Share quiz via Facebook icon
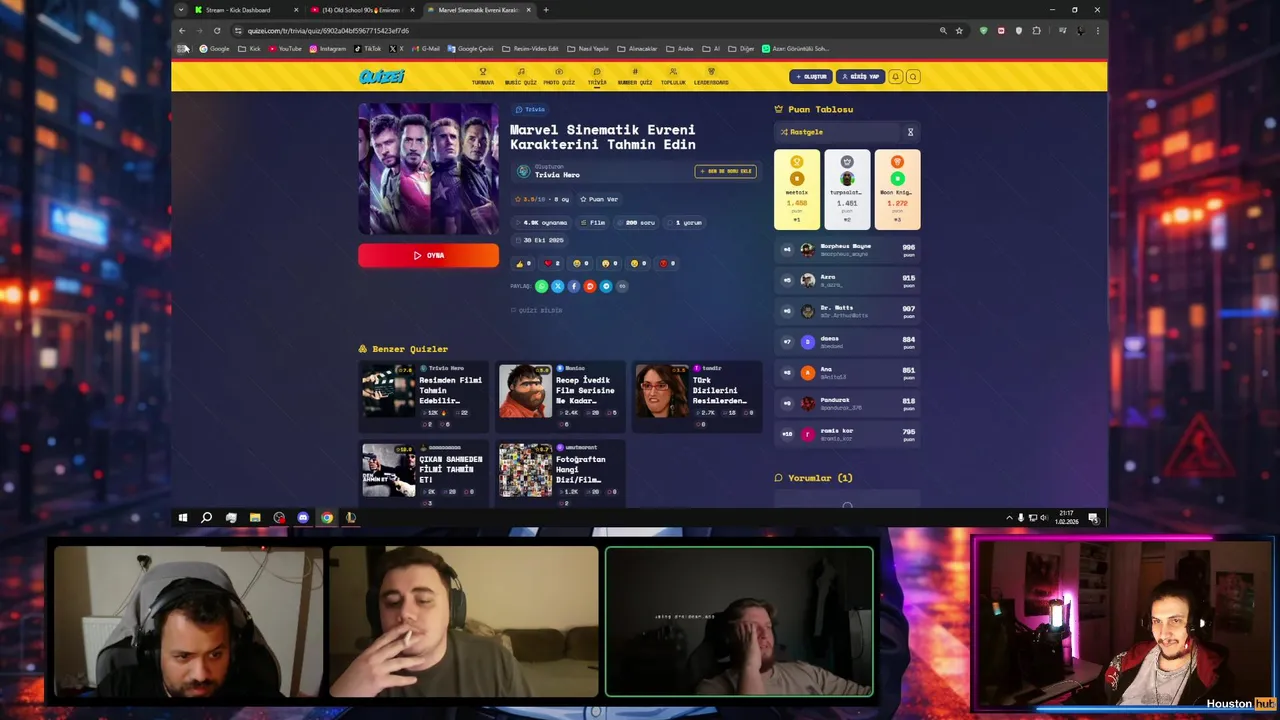Viewport: 1280px width, 720px height. [x=573, y=286]
